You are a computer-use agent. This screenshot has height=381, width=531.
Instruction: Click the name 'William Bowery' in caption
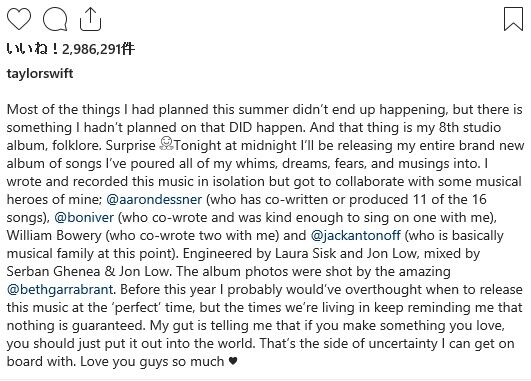click(54, 235)
